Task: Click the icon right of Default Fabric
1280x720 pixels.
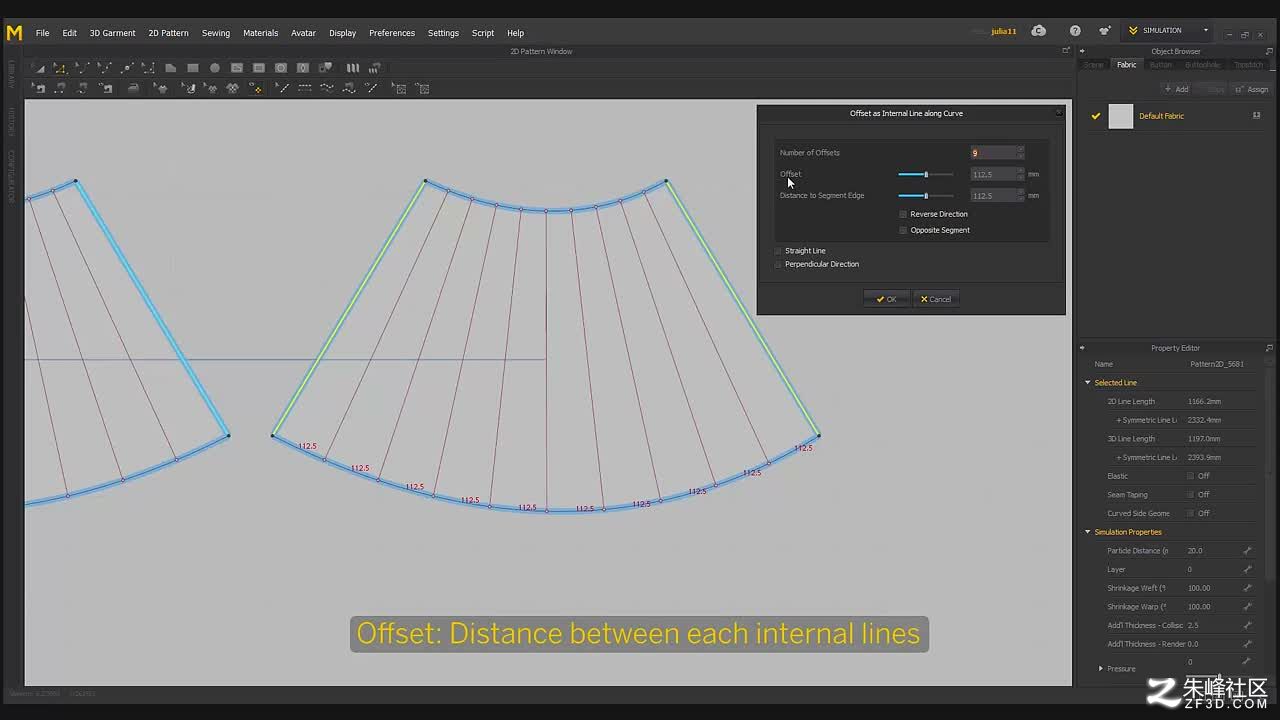Action: pyautogui.click(x=1256, y=116)
